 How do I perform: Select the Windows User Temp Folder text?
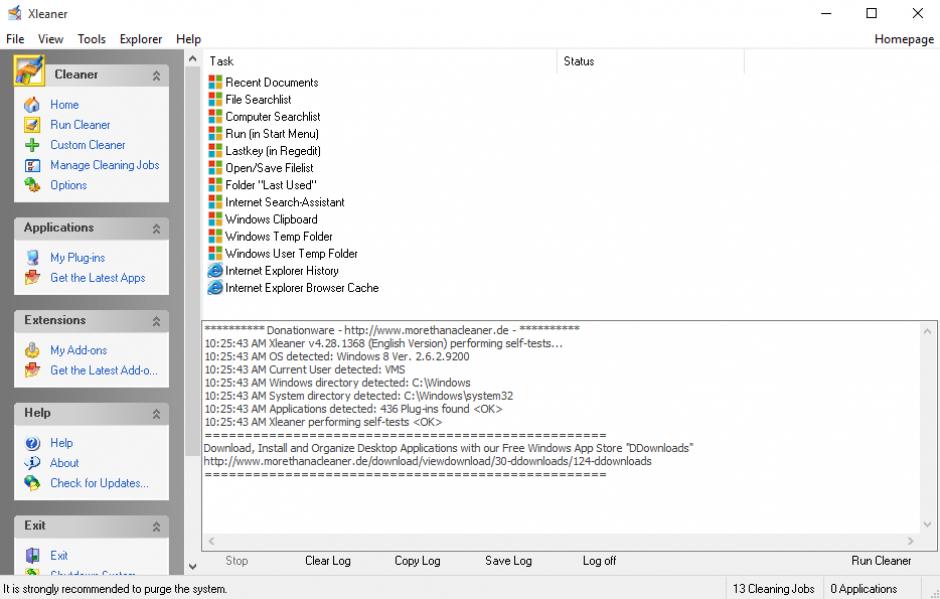pos(291,254)
